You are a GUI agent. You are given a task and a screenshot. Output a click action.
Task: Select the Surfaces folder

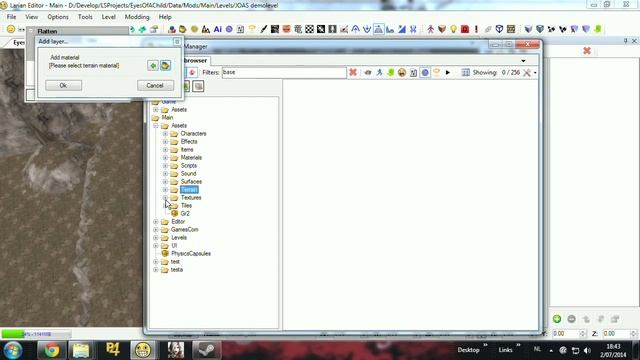pos(191,182)
